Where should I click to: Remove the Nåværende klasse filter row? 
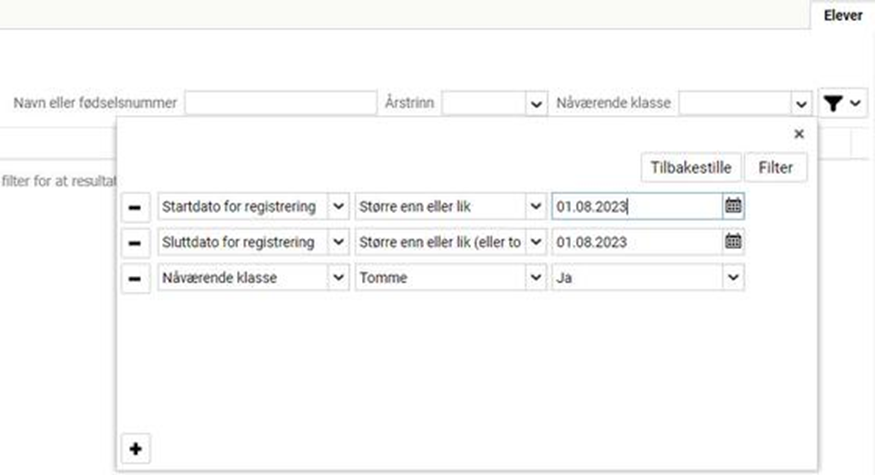(134, 278)
